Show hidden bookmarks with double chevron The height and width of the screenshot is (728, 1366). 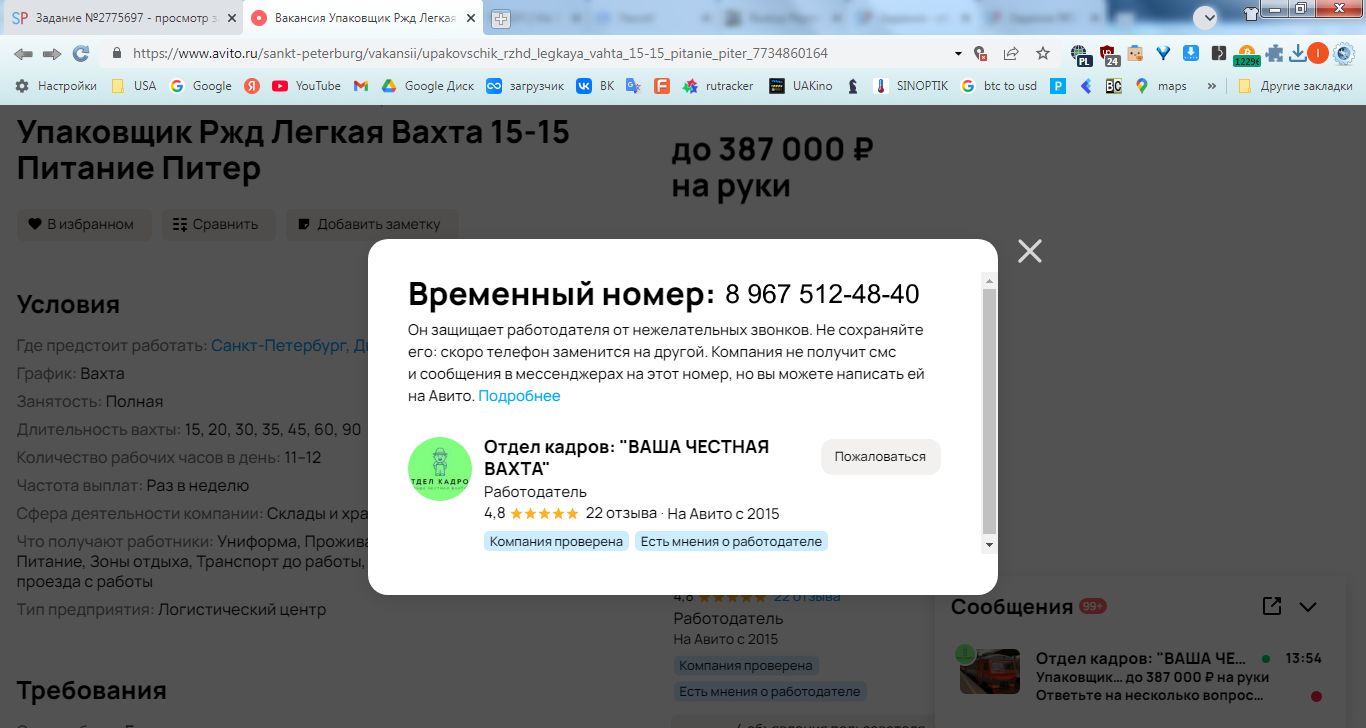[1212, 86]
